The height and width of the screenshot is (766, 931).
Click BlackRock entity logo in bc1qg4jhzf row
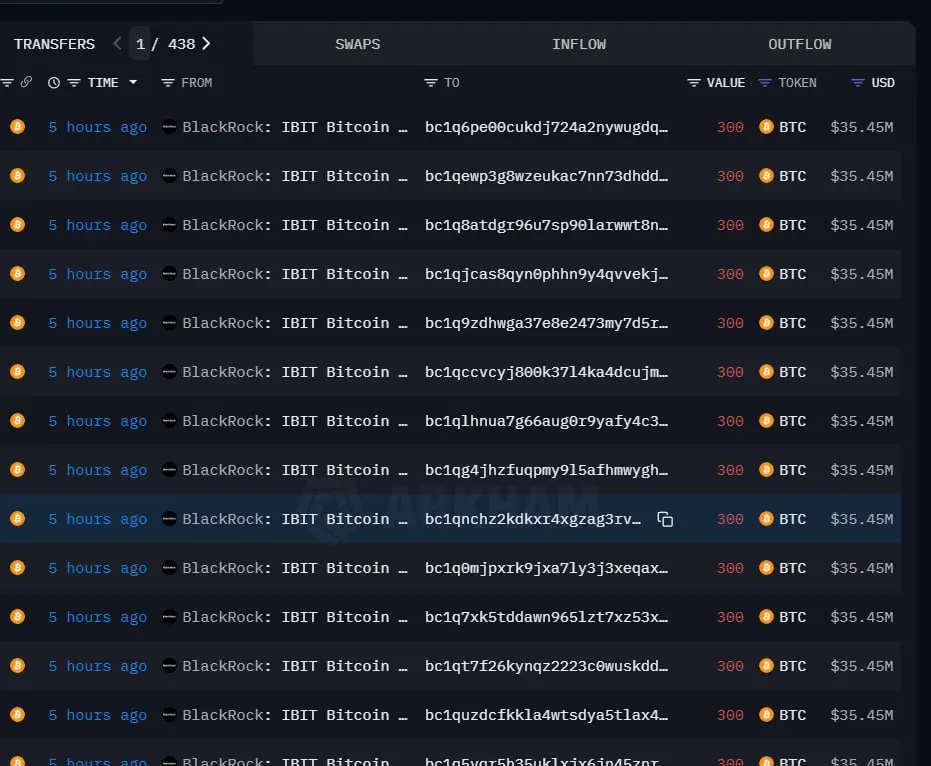(x=169, y=470)
